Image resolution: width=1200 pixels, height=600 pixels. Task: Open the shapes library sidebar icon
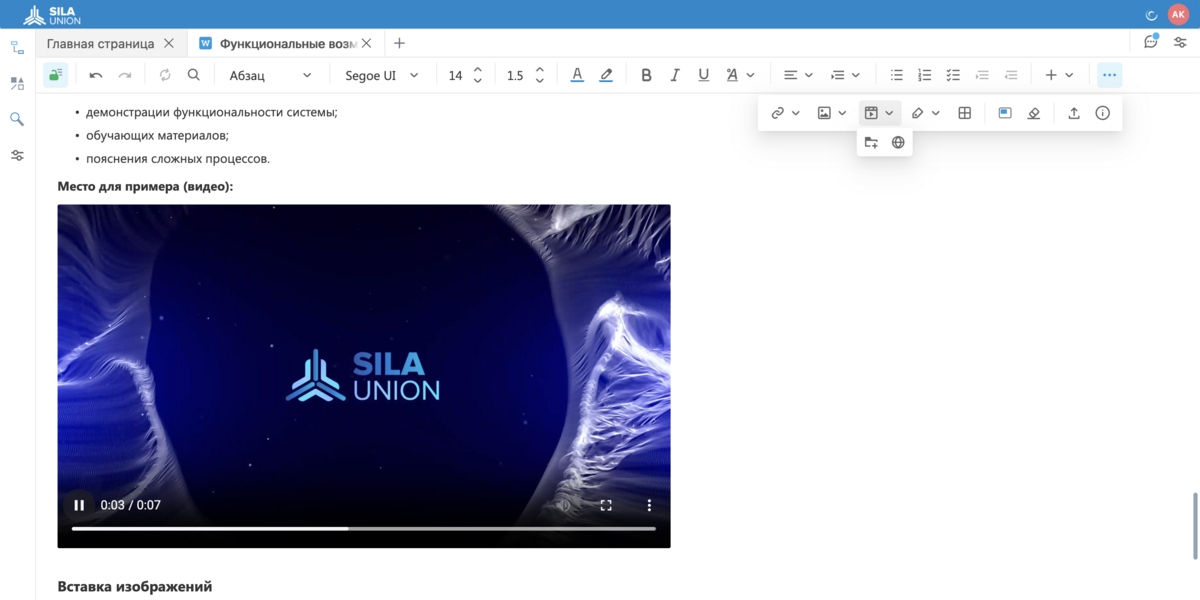pos(17,84)
